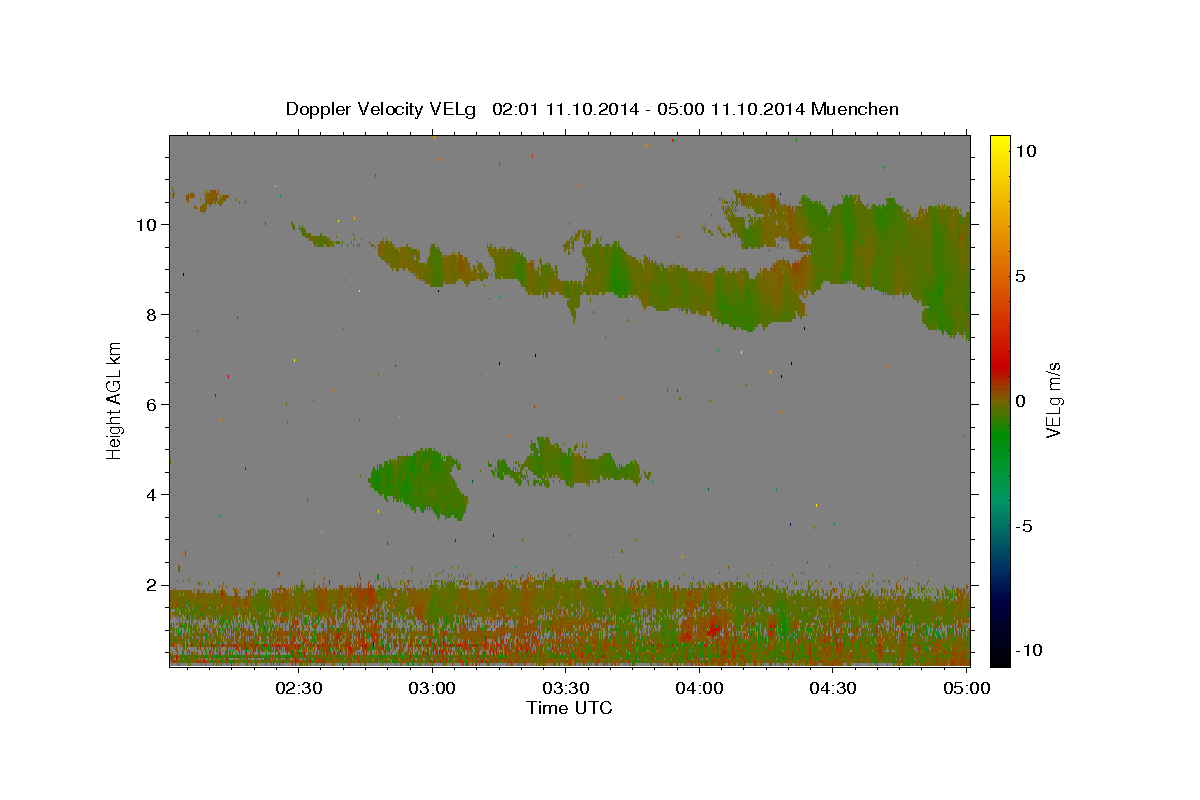Viewport: 1200px width, 800px height.
Task: Click colorbar value label 5
Action: 1020,275
